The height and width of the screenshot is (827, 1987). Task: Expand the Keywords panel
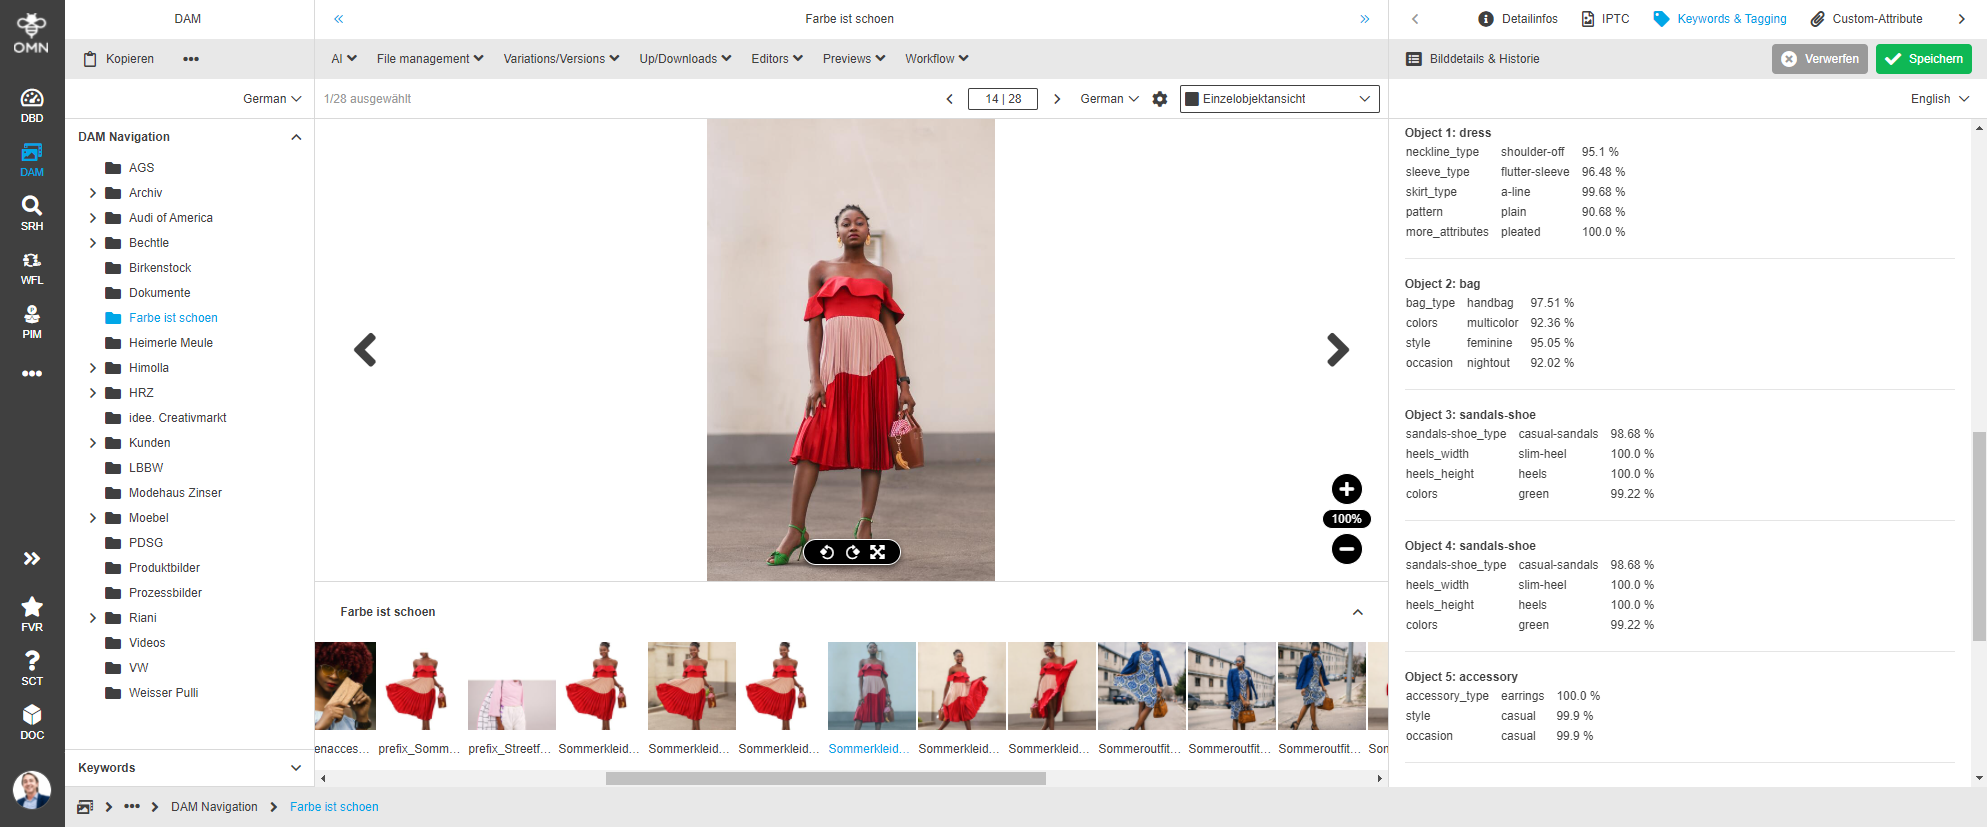pyautogui.click(x=296, y=768)
